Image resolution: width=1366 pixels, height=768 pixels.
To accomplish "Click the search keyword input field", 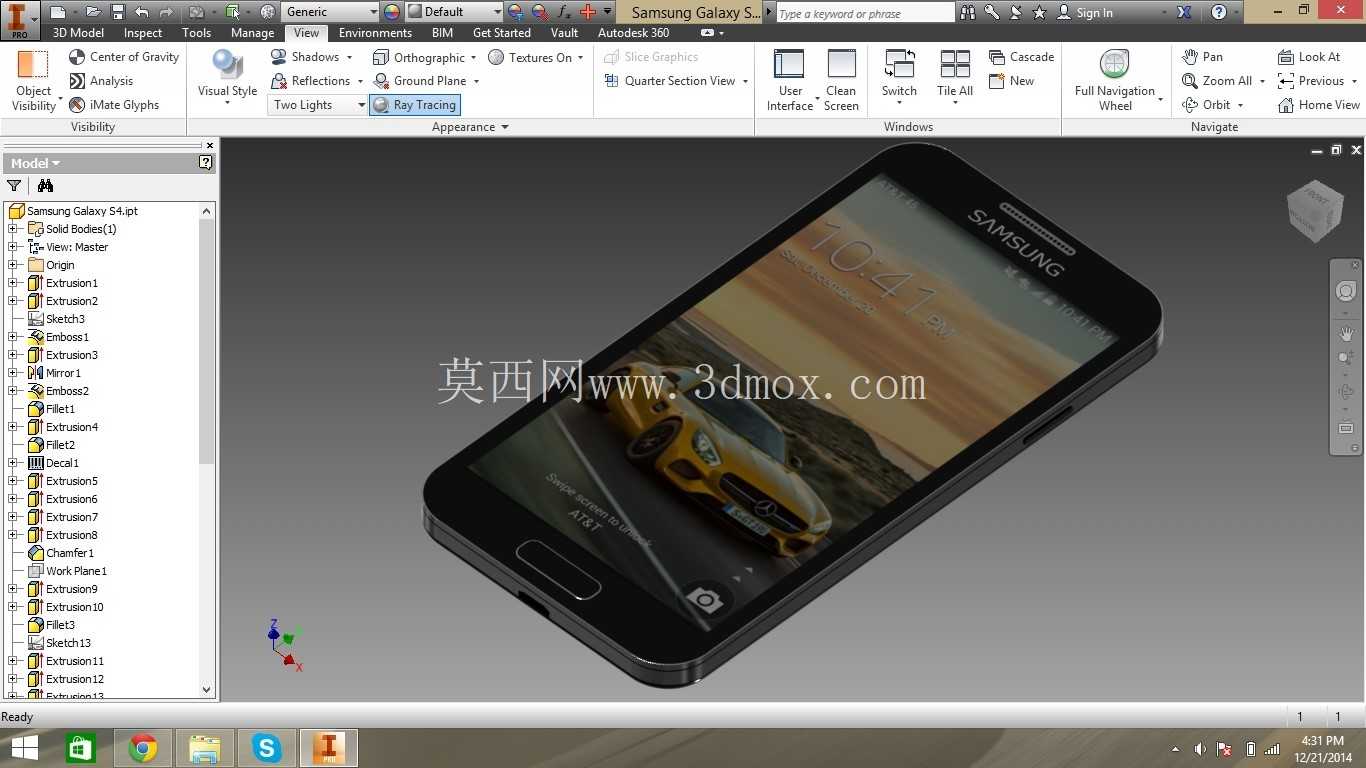I will pos(865,13).
